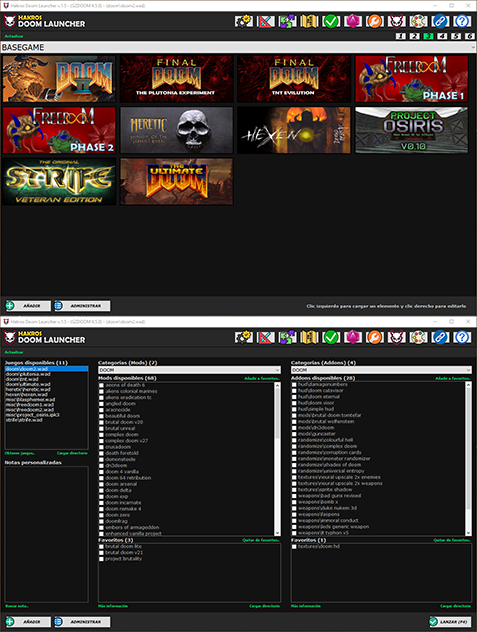Image resolution: width=477 pixels, height=632 pixels.
Task: Enable 'doom 64 retribution' mod checkbox
Action: [x=101, y=478]
